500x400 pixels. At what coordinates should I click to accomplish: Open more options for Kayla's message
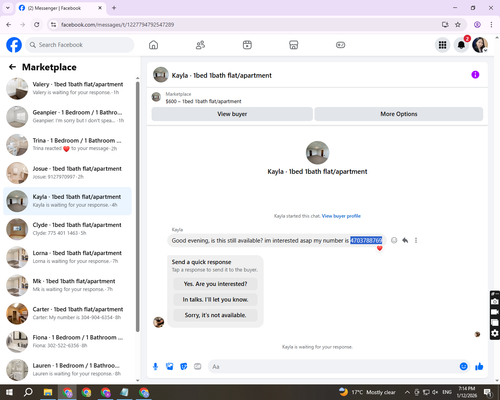pyautogui.click(x=416, y=240)
